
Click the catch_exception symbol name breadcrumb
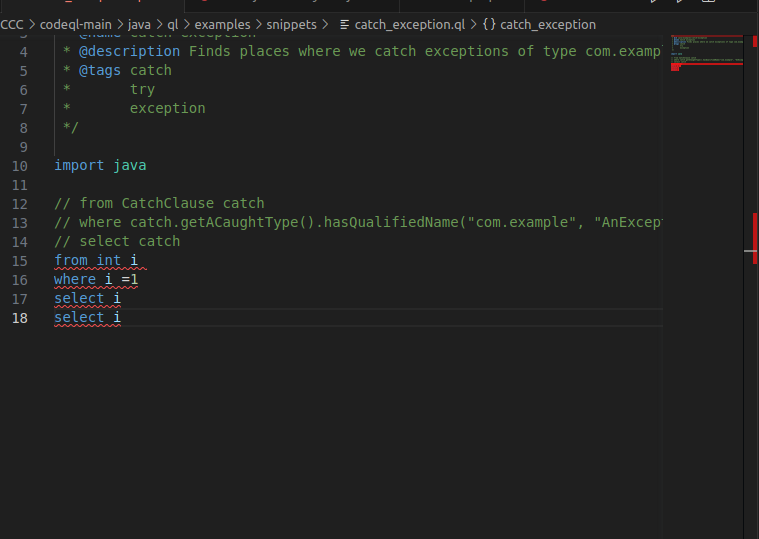tap(547, 24)
